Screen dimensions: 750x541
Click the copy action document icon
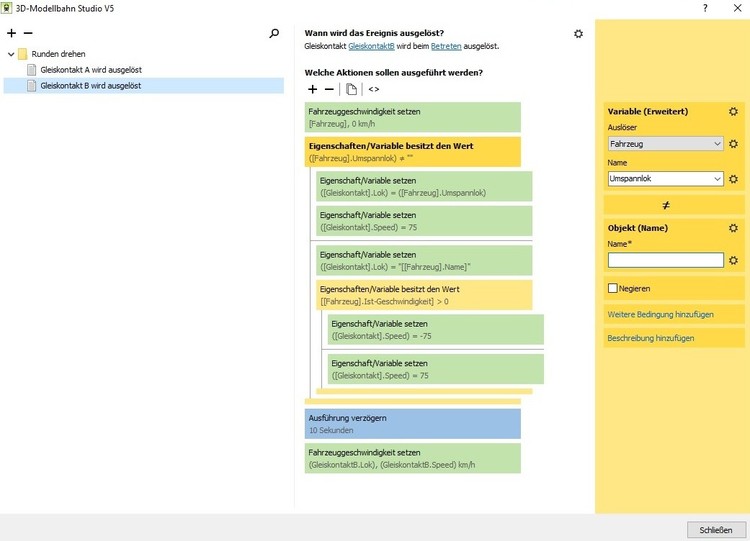click(x=352, y=89)
